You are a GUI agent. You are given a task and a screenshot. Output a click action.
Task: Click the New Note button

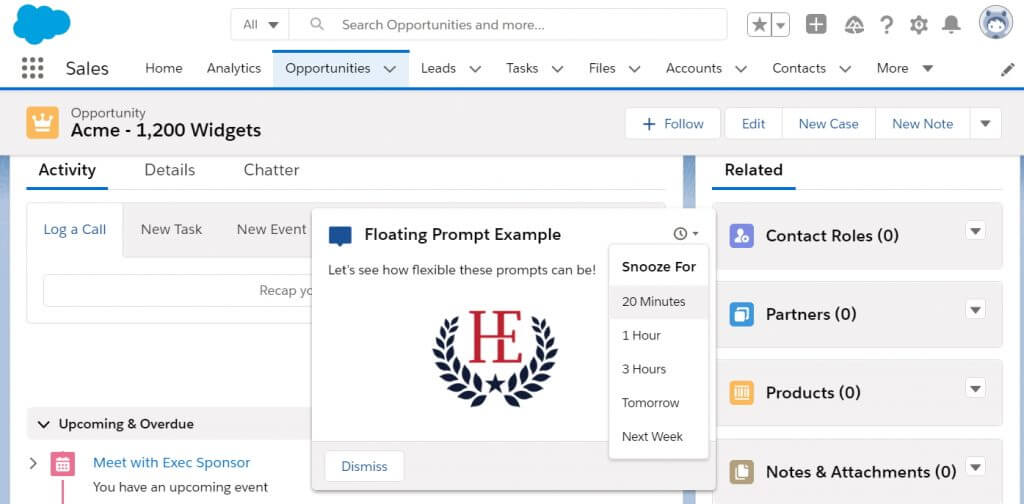(922, 123)
